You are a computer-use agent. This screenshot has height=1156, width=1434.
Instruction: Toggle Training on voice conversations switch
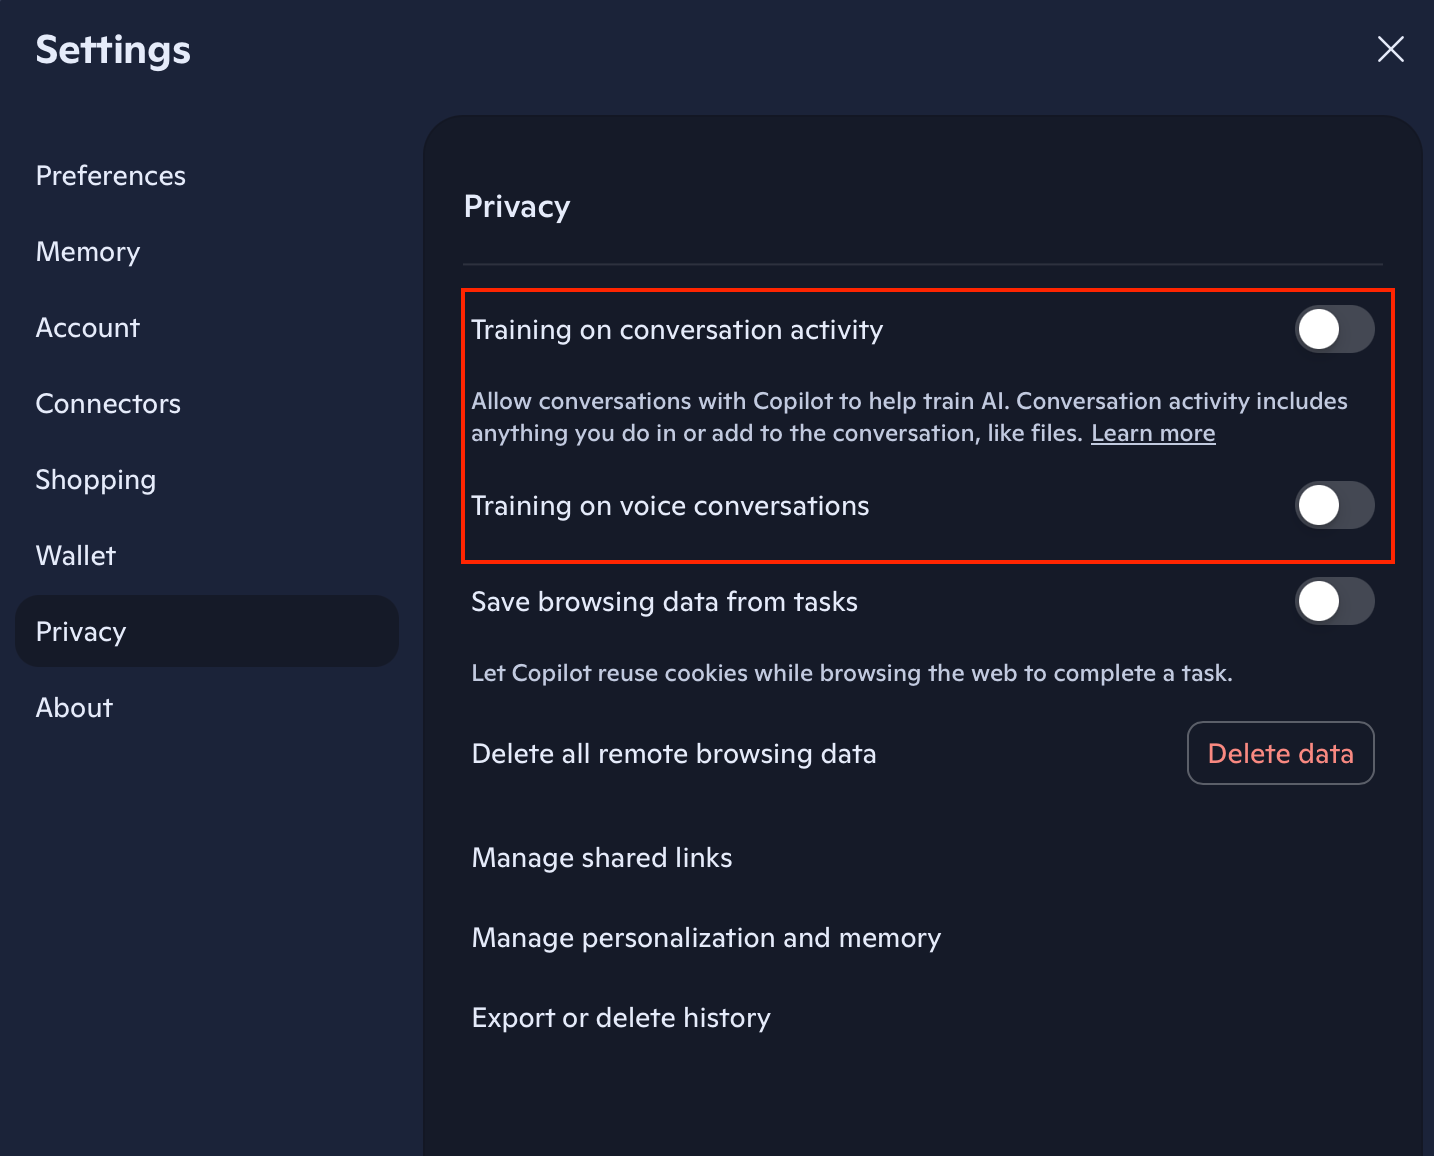[1335, 505]
